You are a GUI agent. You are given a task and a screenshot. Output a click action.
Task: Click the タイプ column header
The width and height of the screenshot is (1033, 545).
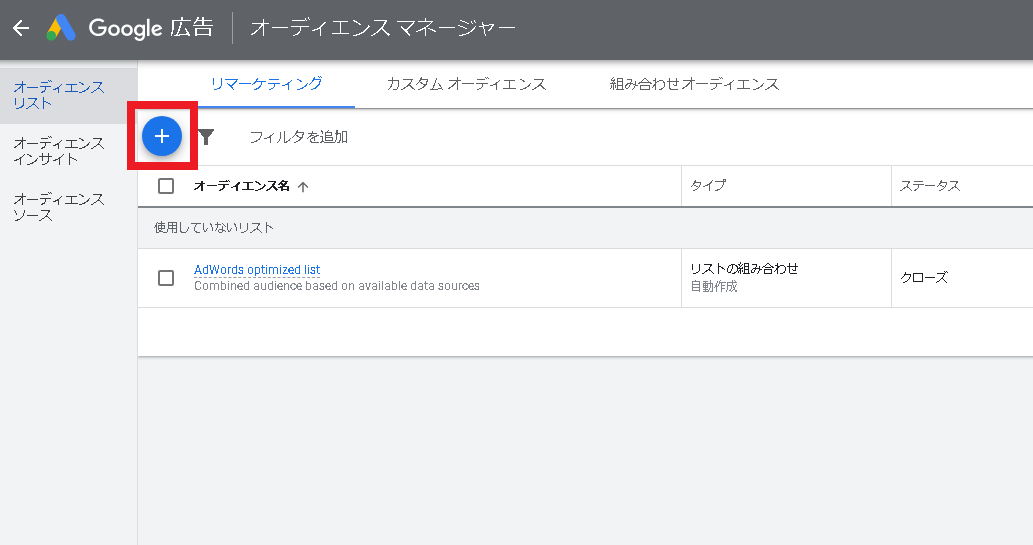pyautogui.click(x=708, y=186)
